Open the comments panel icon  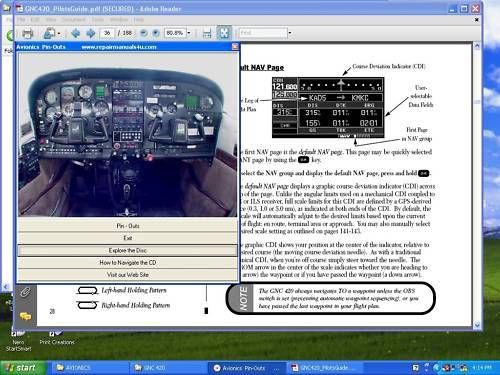pos(25,315)
